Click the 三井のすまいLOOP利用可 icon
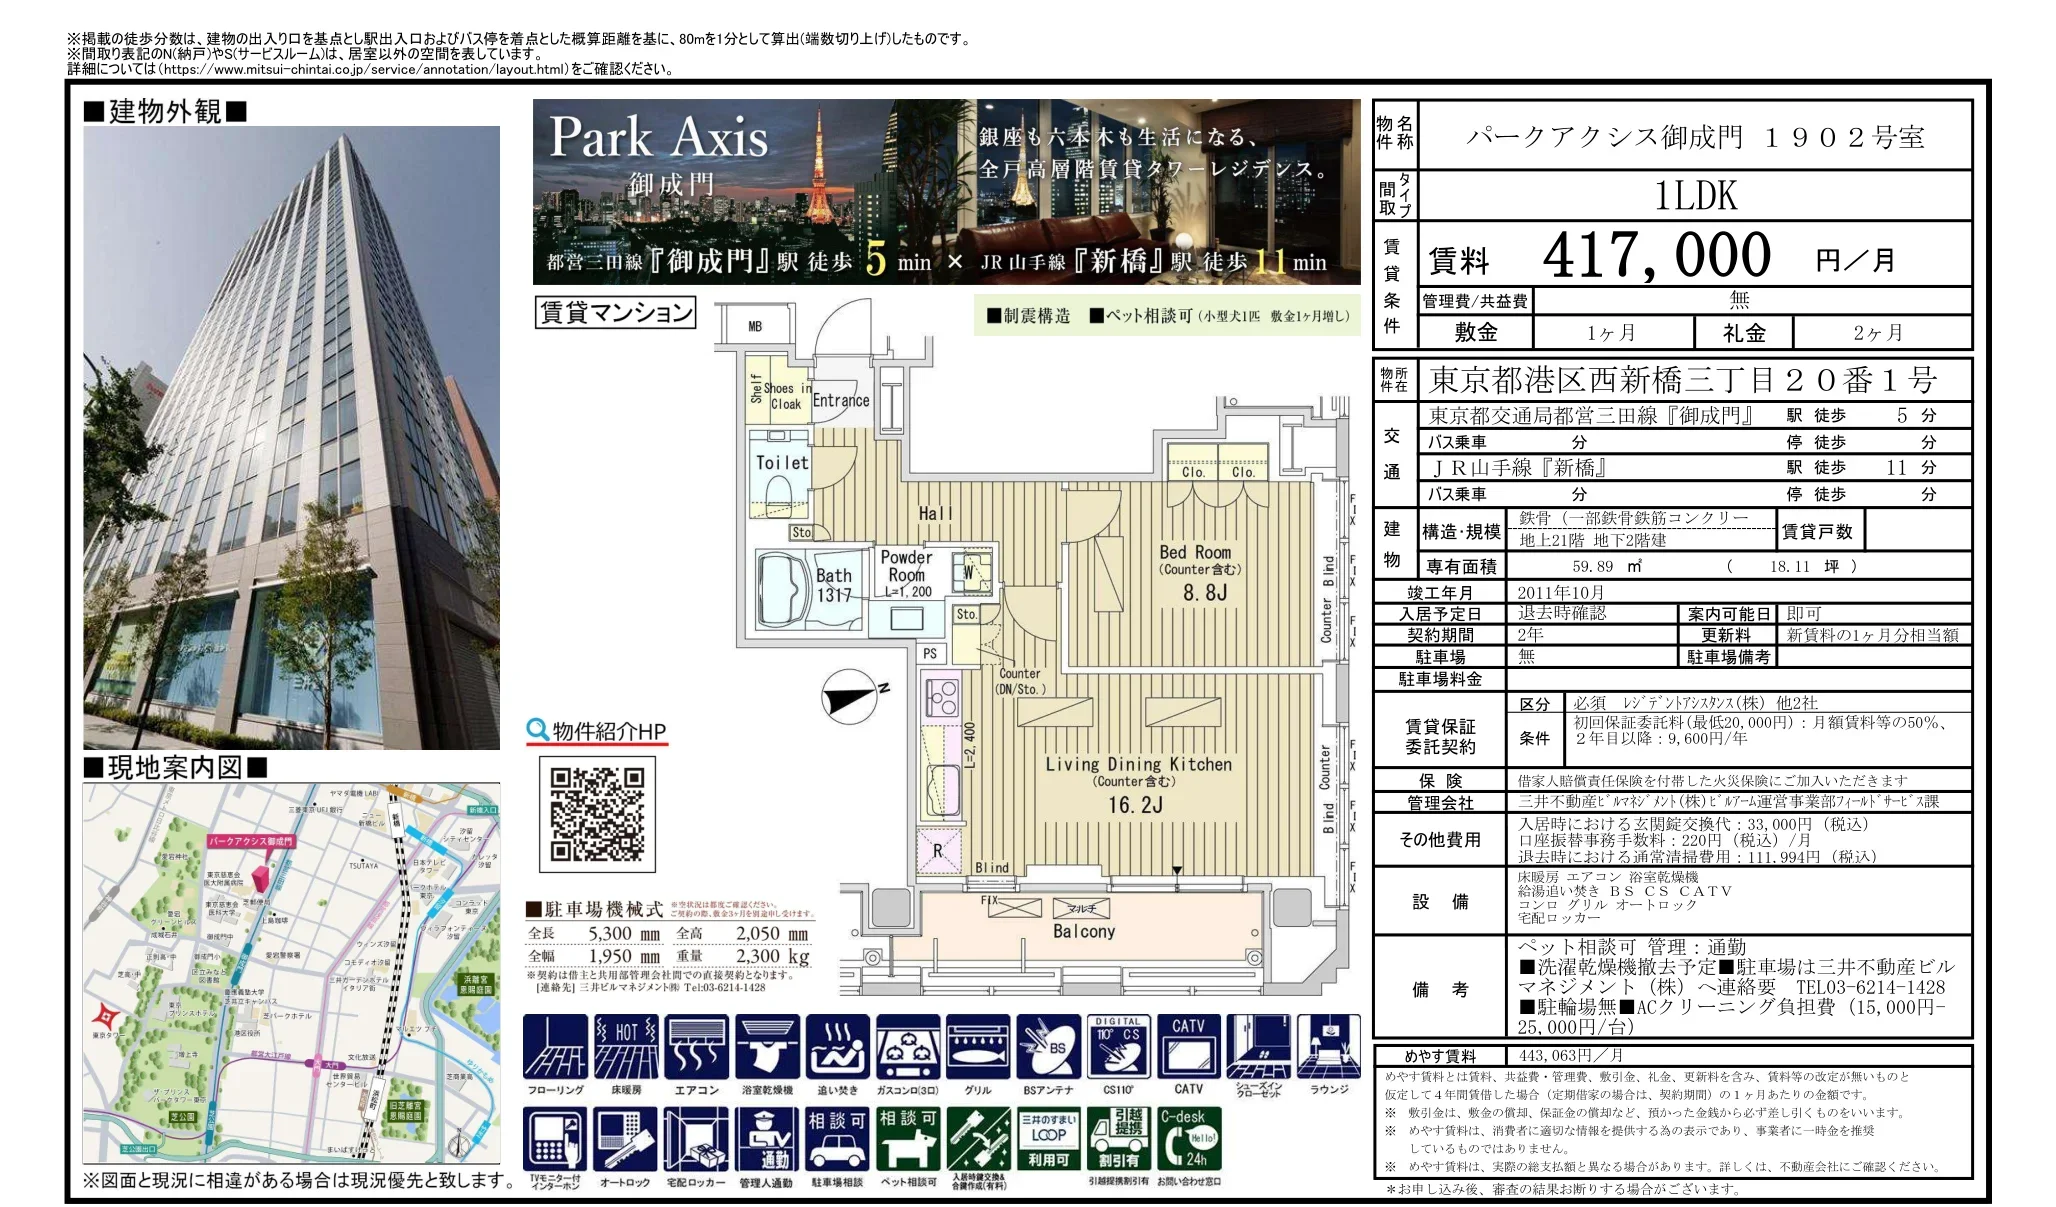The height and width of the screenshot is (1207, 2056). [x=1048, y=1139]
